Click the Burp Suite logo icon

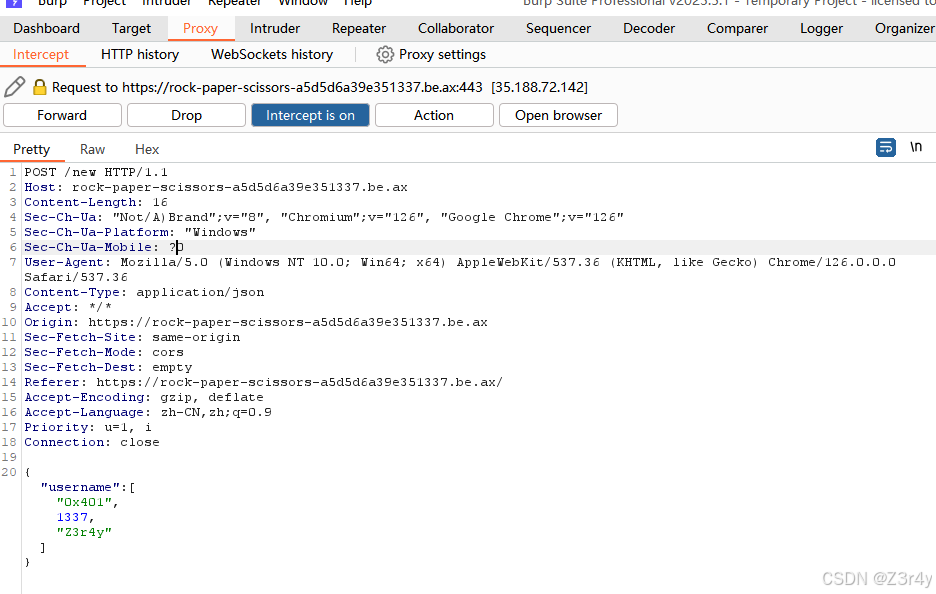[x=13, y=3]
